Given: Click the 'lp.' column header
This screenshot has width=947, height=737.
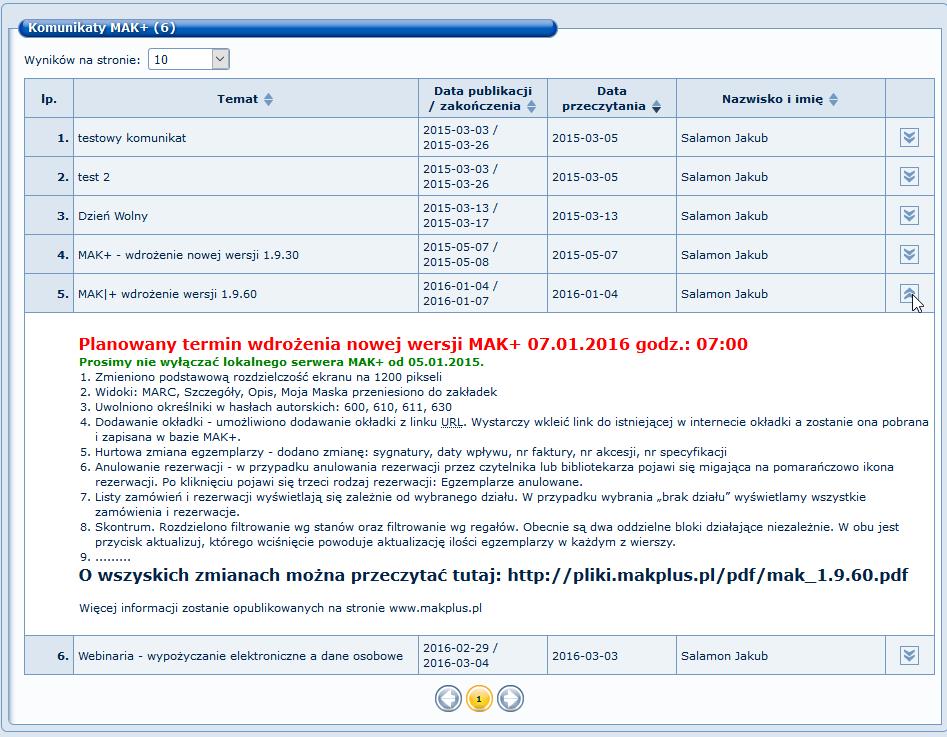Looking at the screenshot, I should 49,98.
